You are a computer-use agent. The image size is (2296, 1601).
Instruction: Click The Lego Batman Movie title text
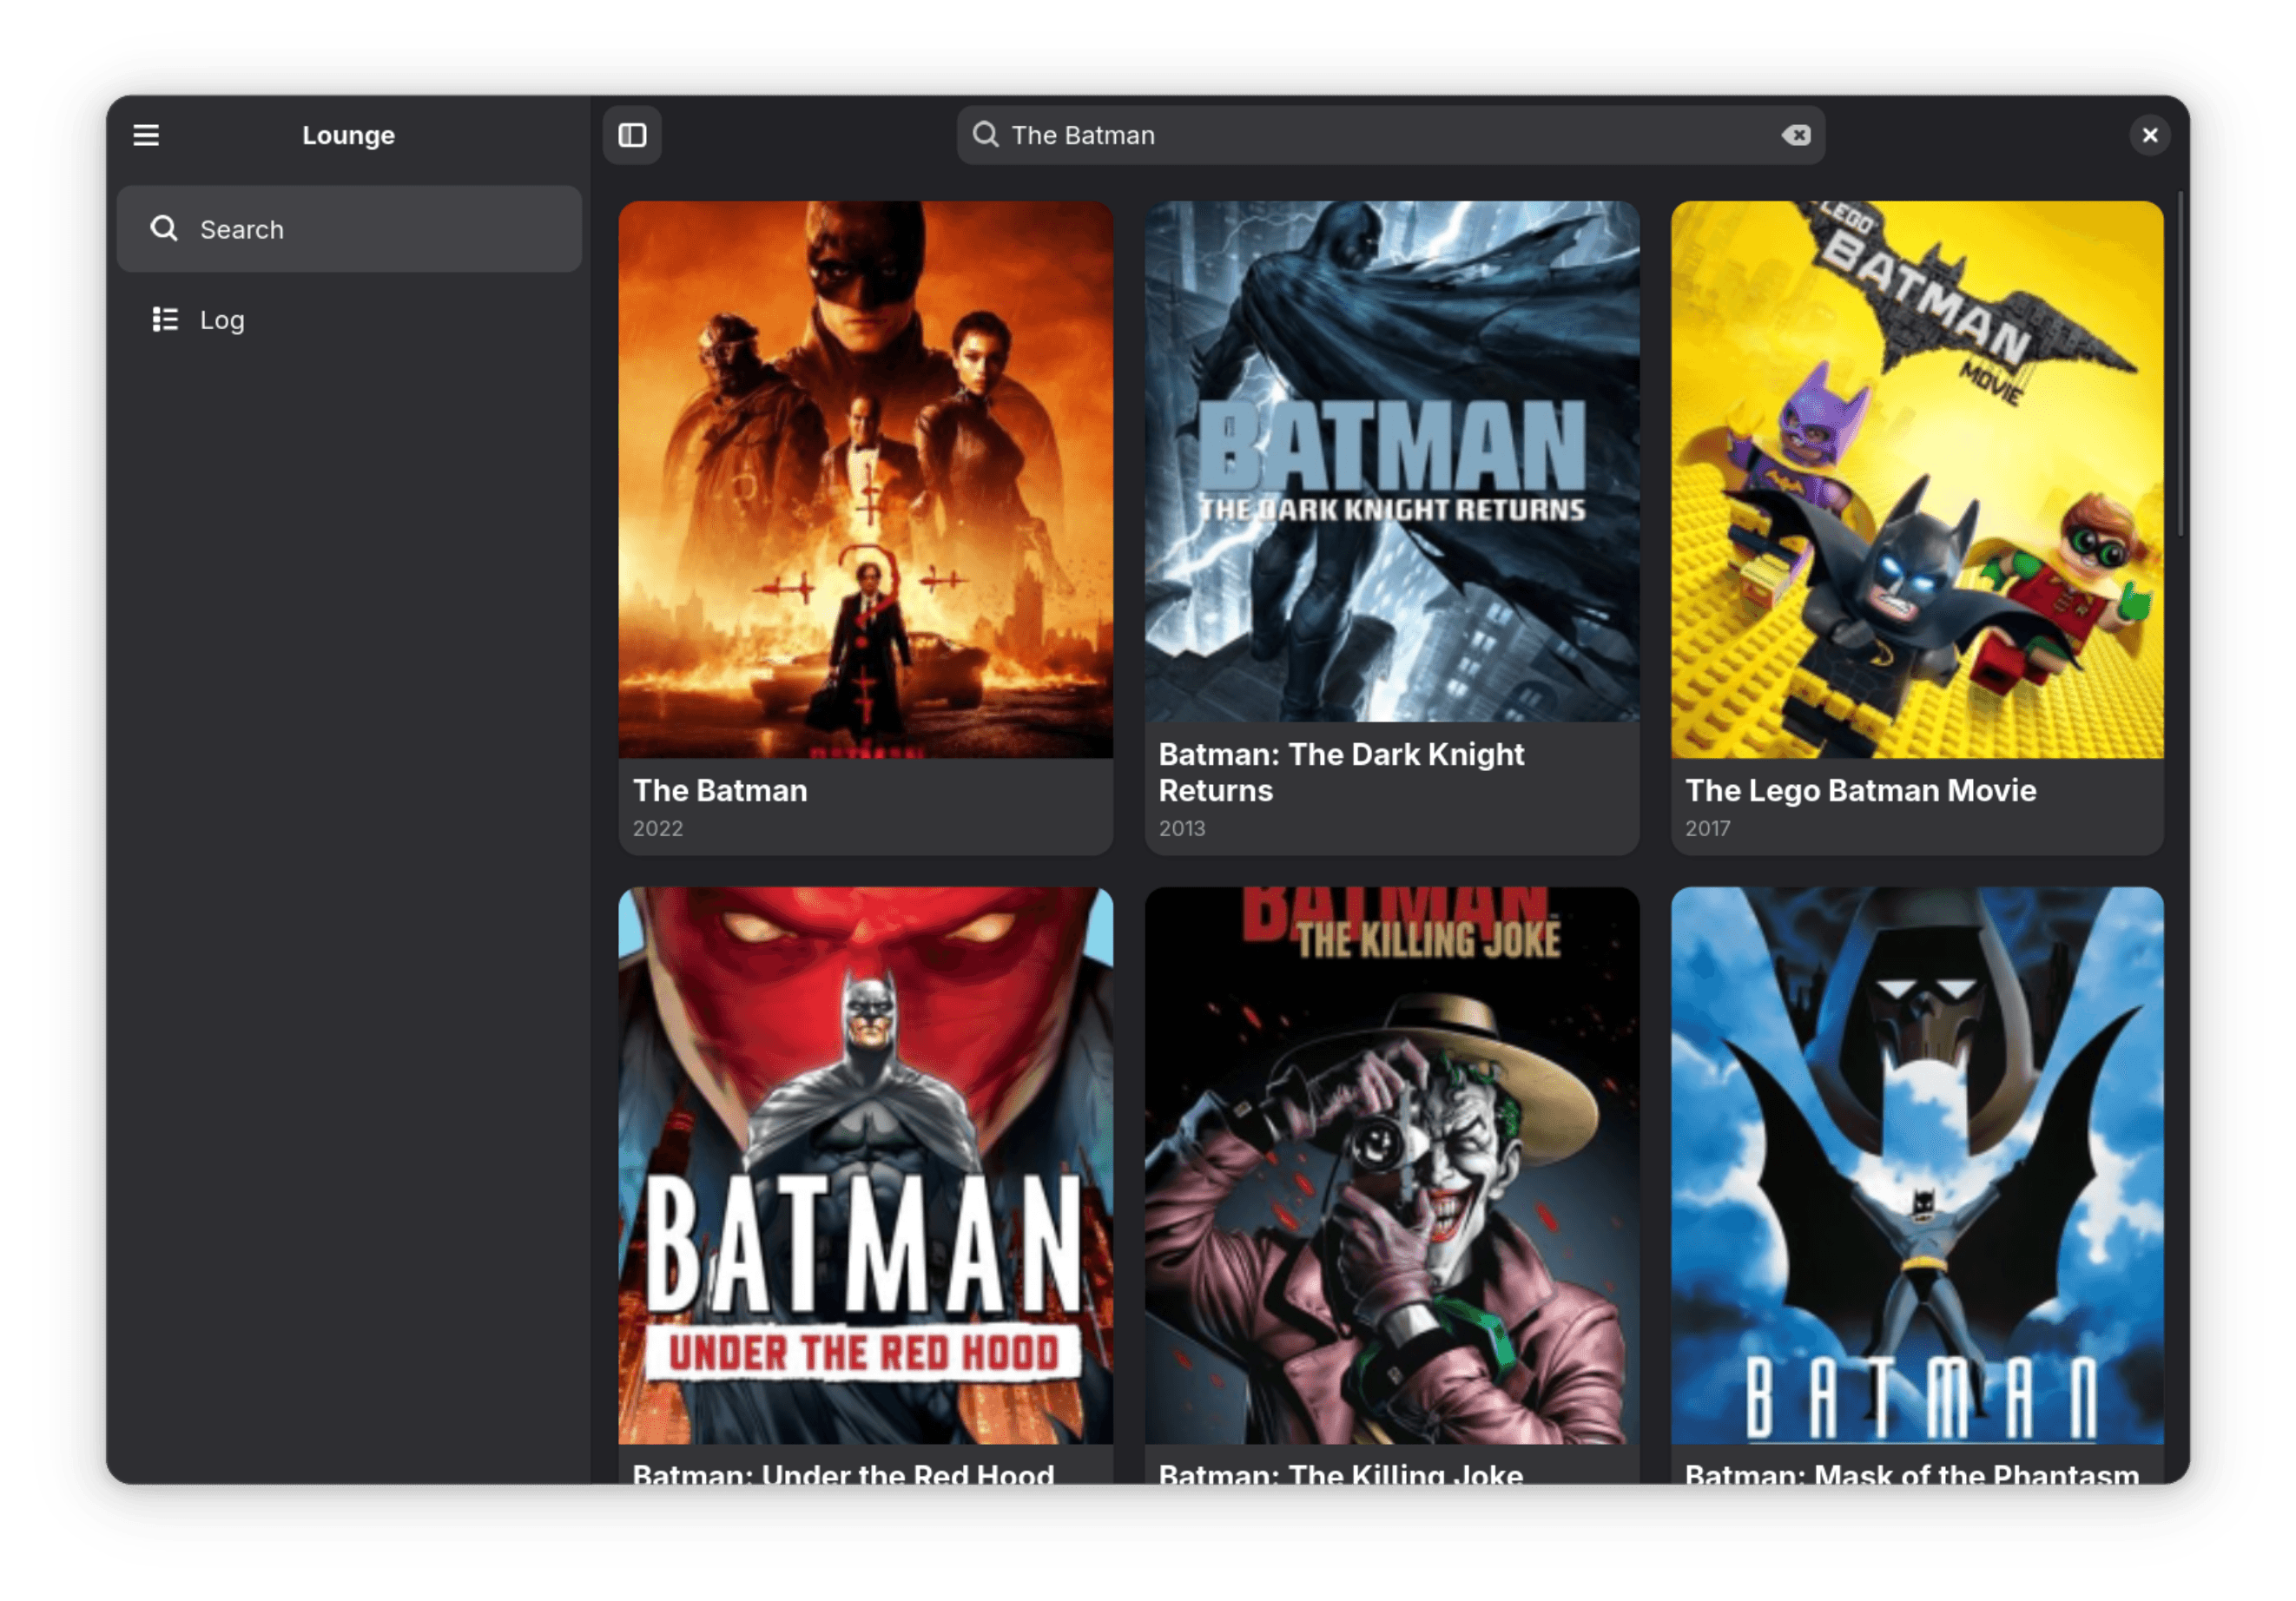[1860, 791]
